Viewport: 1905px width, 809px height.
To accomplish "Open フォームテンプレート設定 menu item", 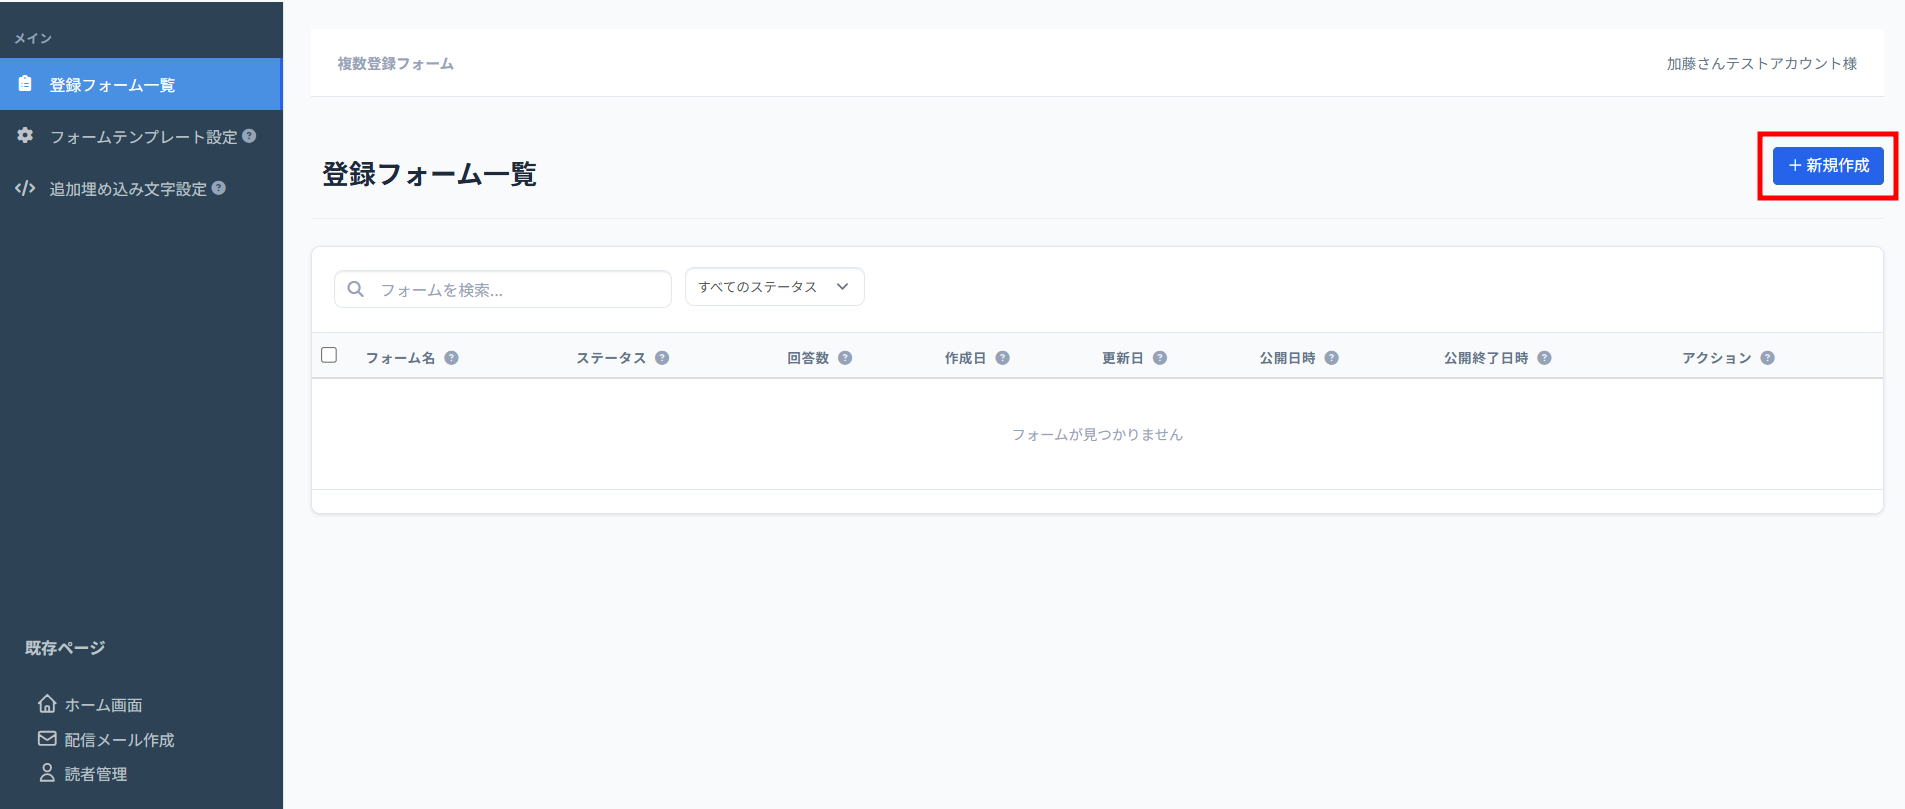I will point(142,137).
